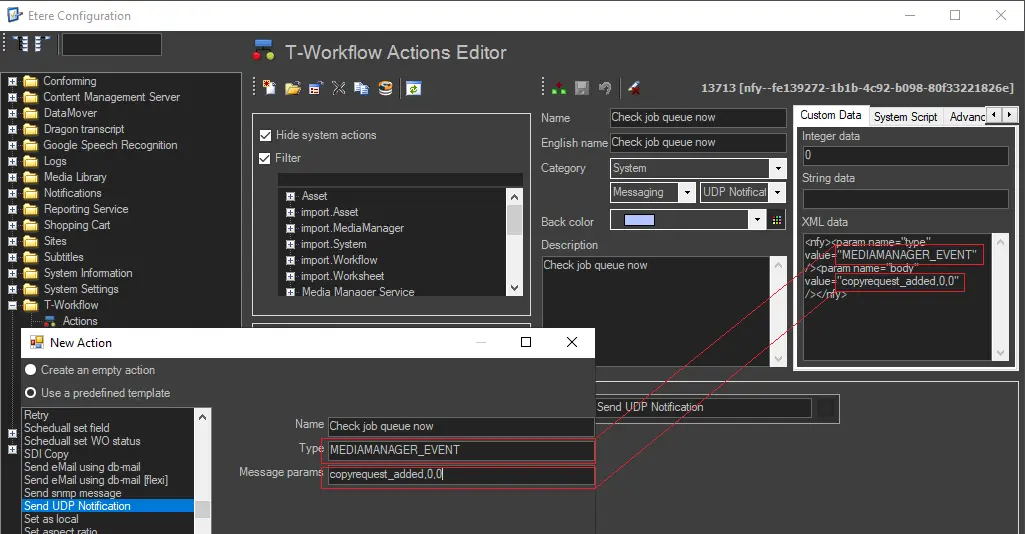Click the copy toolbar icon
Viewport: 1025px width, 534px height.
(x=361, y=88)
